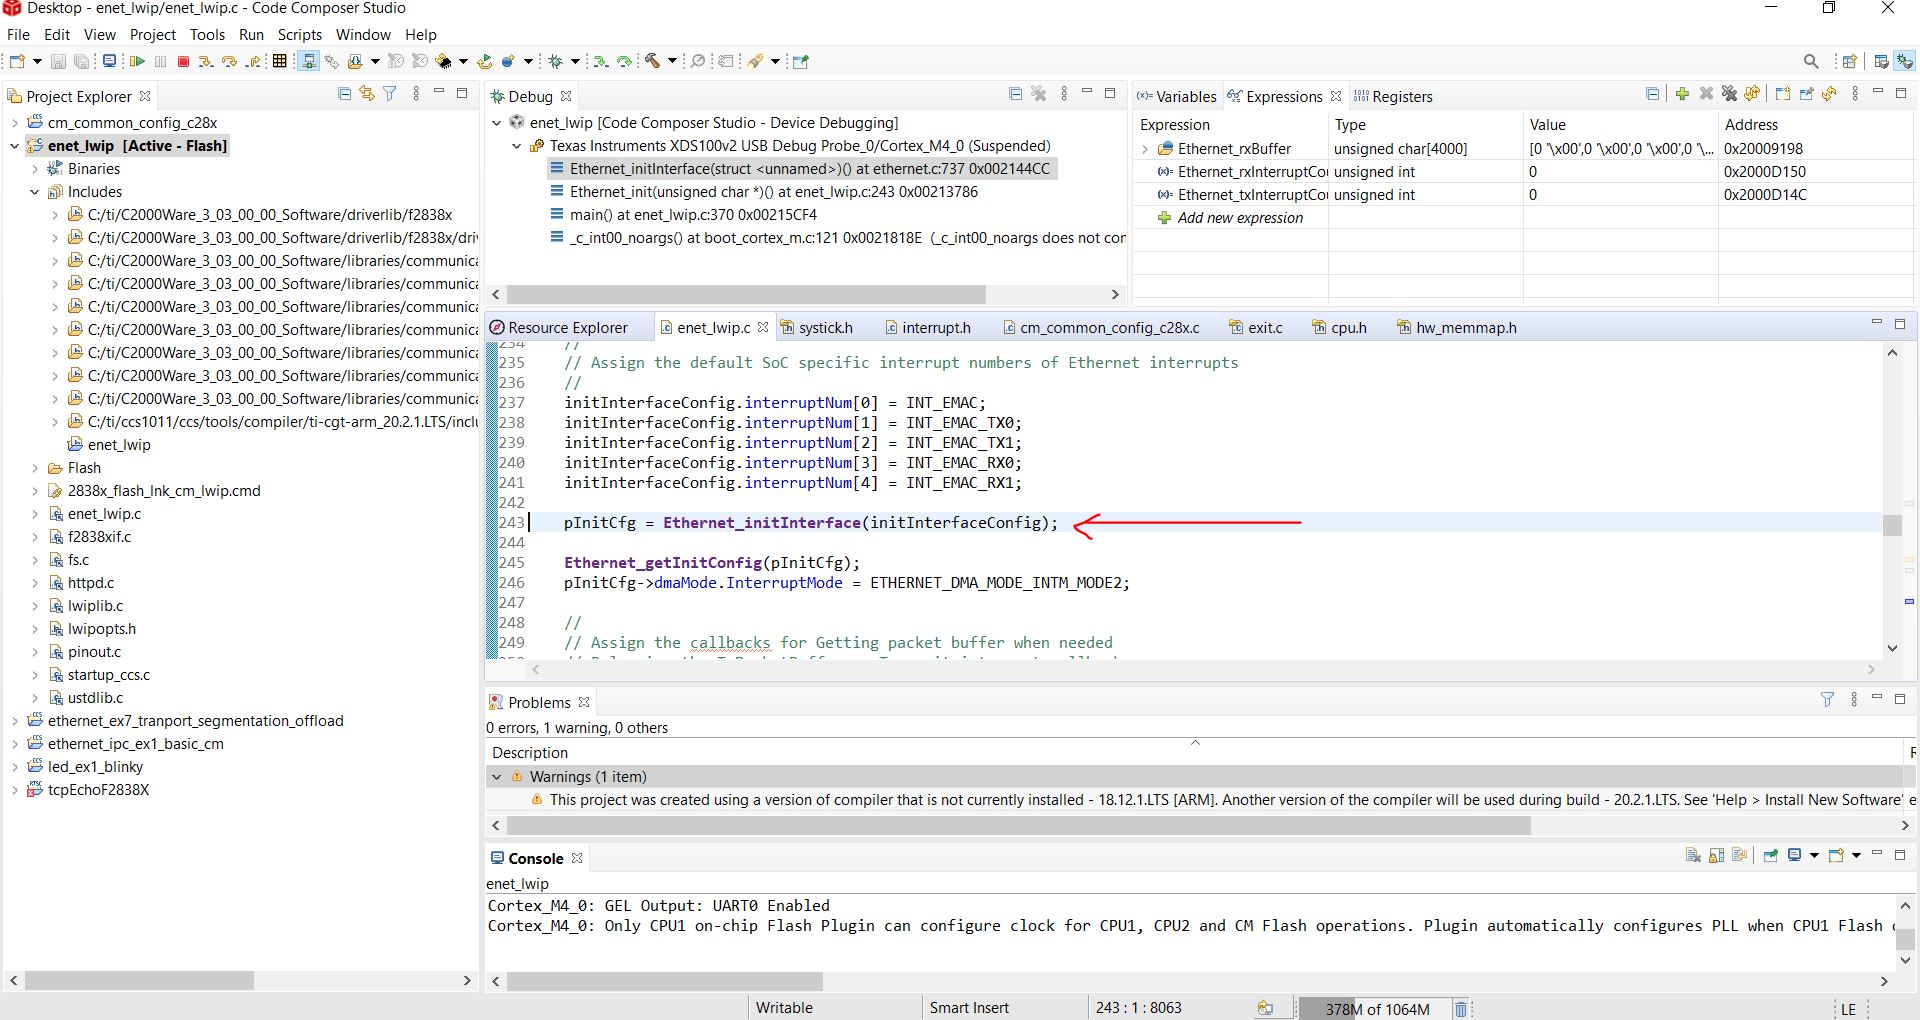Expand the Ethernet_rxBuffer expression
The width and height of the screenshot is (1920, 1020).
[x=1145, y=149]
